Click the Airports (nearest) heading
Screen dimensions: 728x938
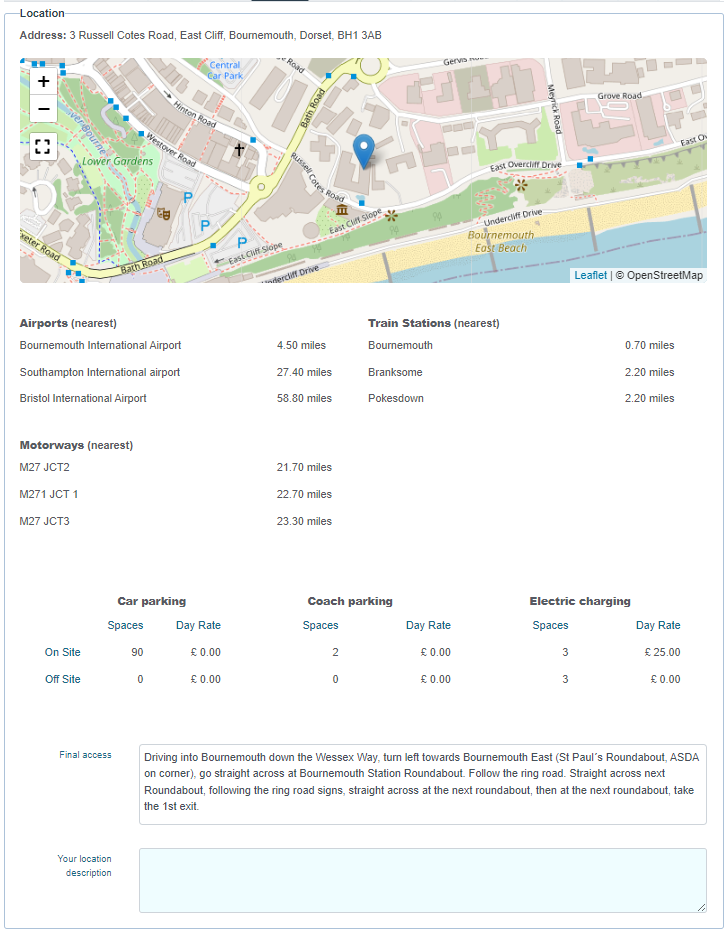pos(68,323)
